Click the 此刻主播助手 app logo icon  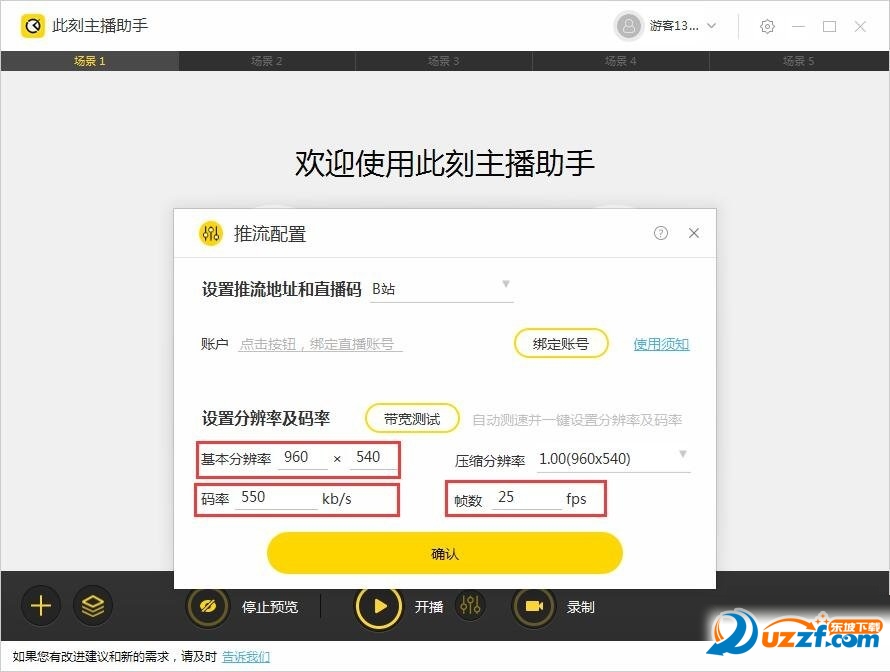click(32, 26)
